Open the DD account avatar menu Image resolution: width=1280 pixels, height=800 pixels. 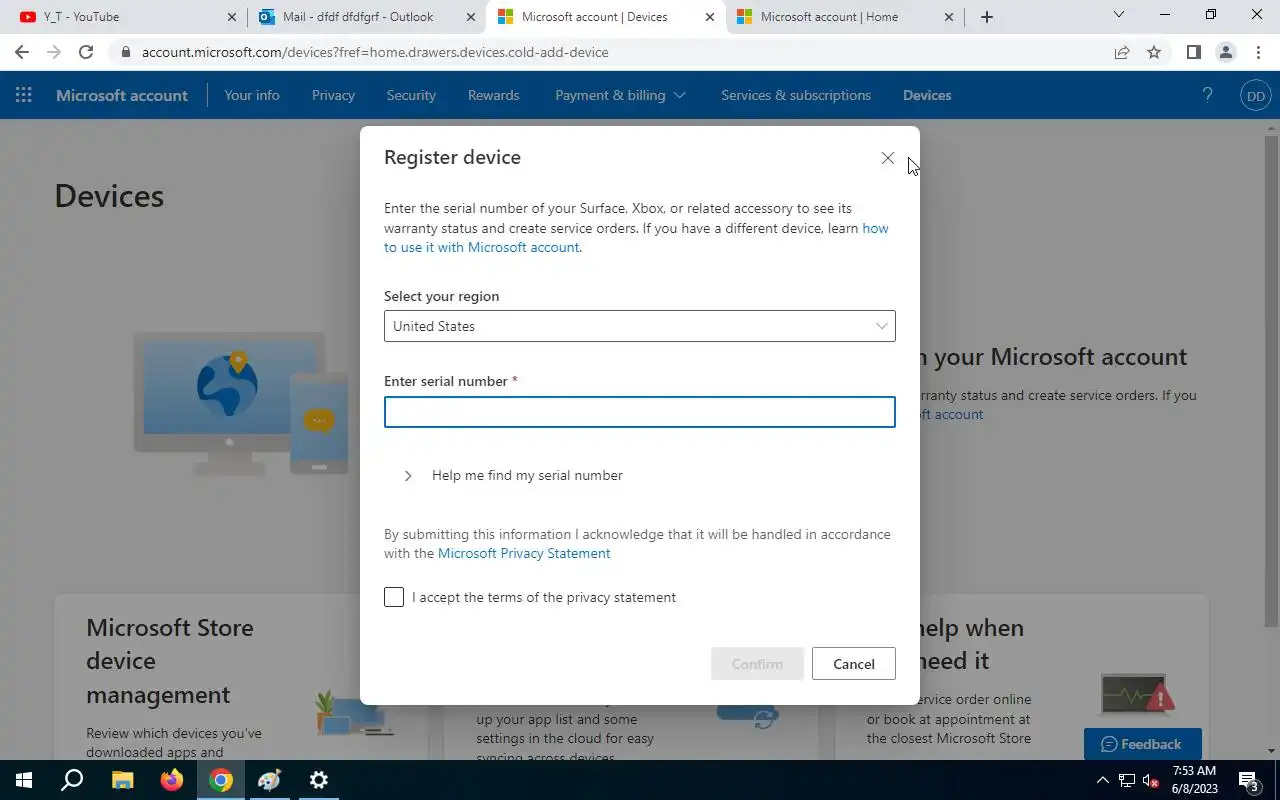coord(1255,96)
